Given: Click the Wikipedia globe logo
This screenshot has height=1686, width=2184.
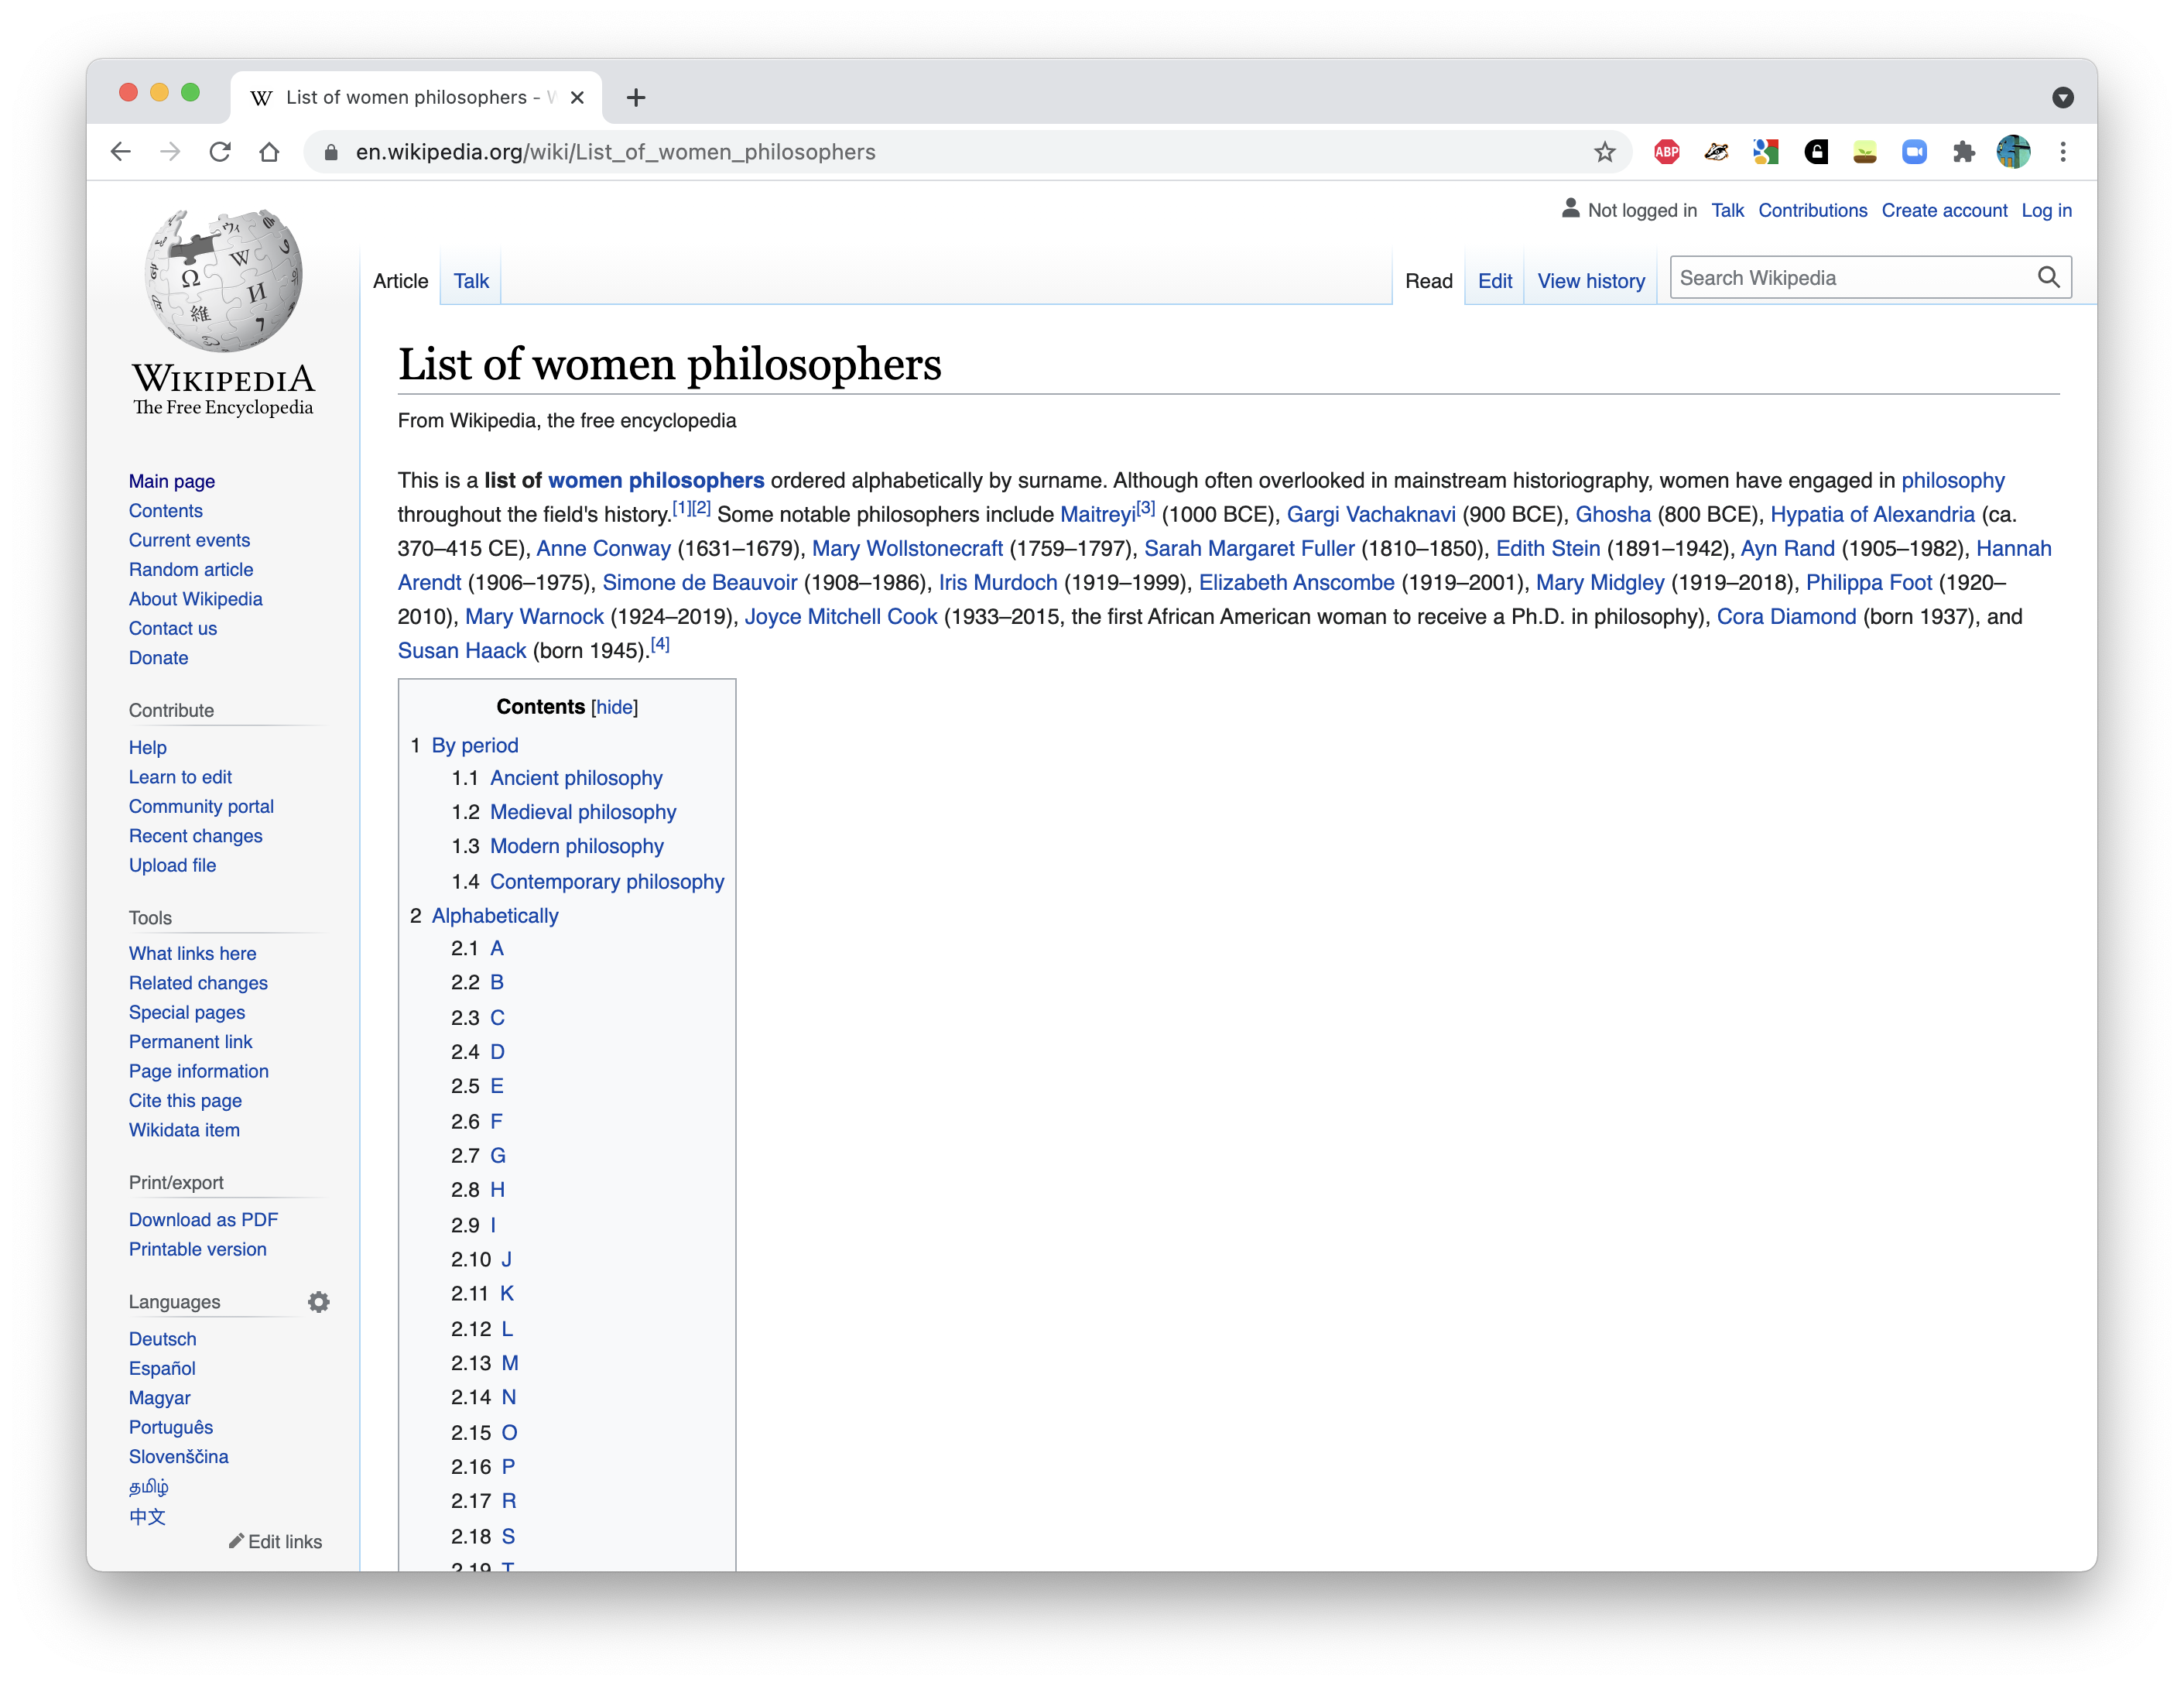Looking at the screenshot, I should coord(224,281).
